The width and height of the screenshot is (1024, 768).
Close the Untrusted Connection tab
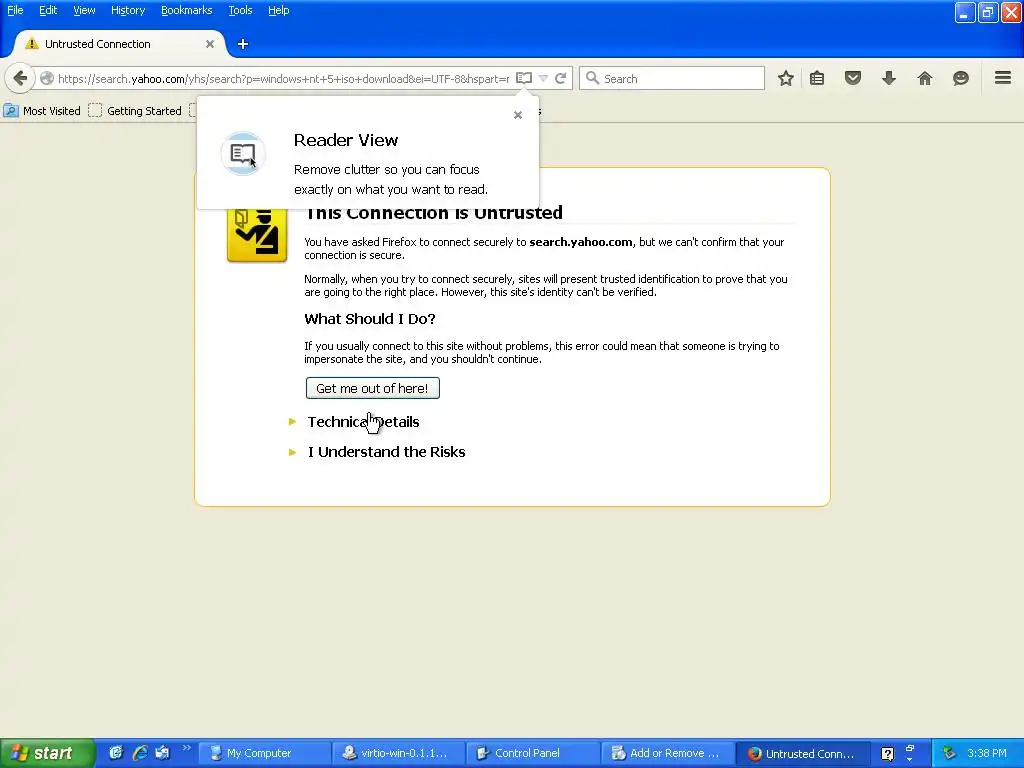tap(210, 44)
